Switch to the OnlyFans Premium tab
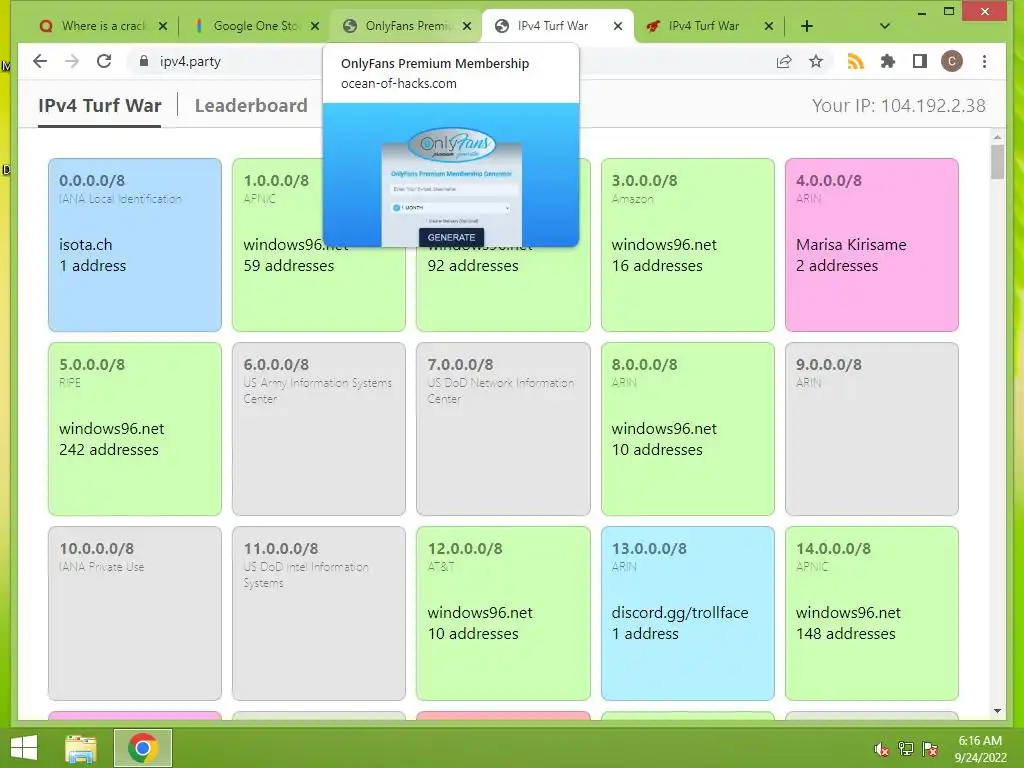Image resolution: width=1024 pixels, height=768 pixels. [405, 26]
